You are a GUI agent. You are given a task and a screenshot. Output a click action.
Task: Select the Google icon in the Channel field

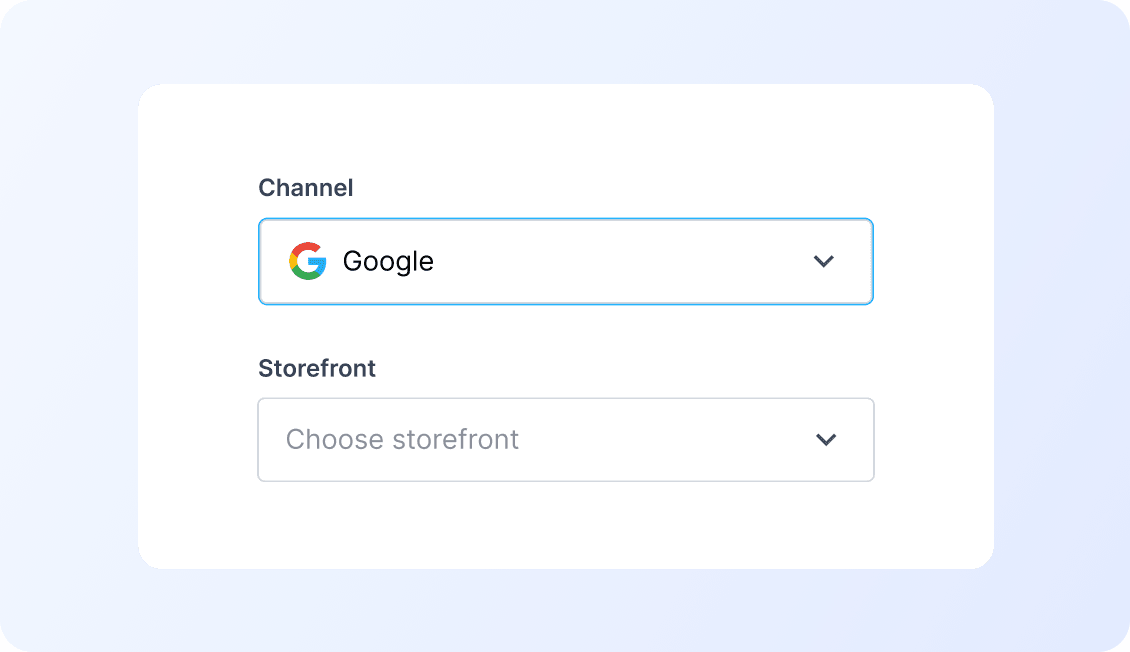[x=308, y=261]
